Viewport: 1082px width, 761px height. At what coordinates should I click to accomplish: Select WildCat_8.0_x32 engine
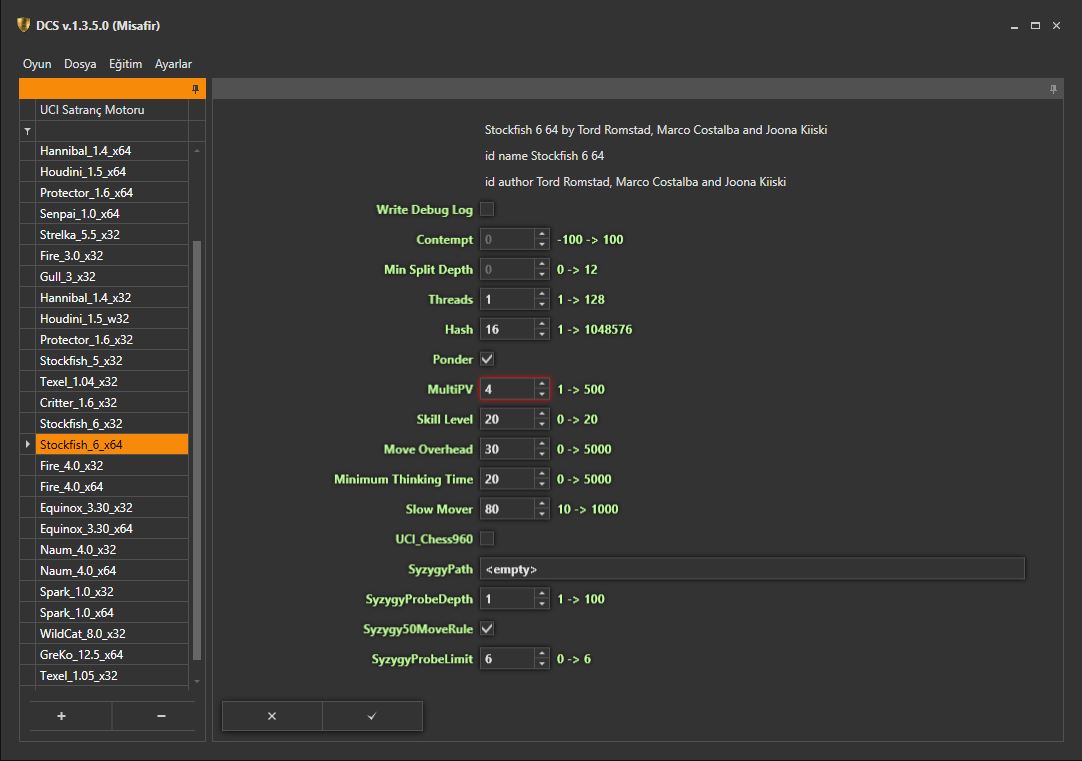(112, 633)
